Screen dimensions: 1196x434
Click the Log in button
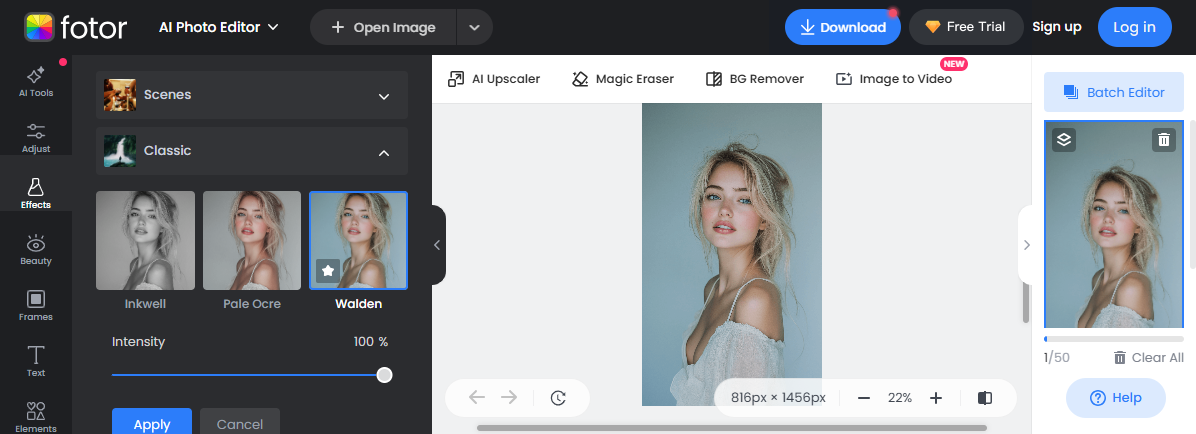tap(1134, 27)
